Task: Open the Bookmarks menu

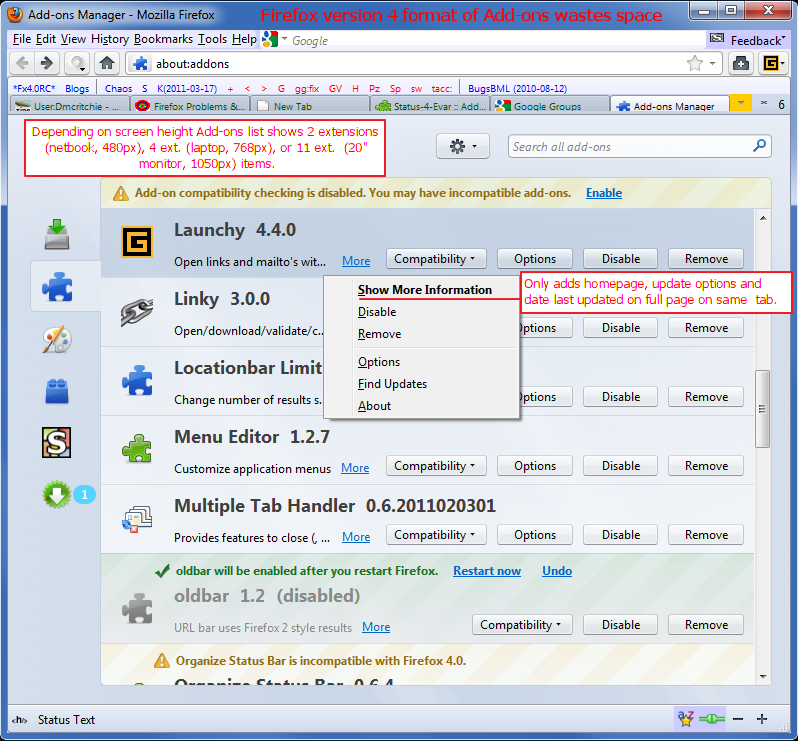Action: (163, 39)
